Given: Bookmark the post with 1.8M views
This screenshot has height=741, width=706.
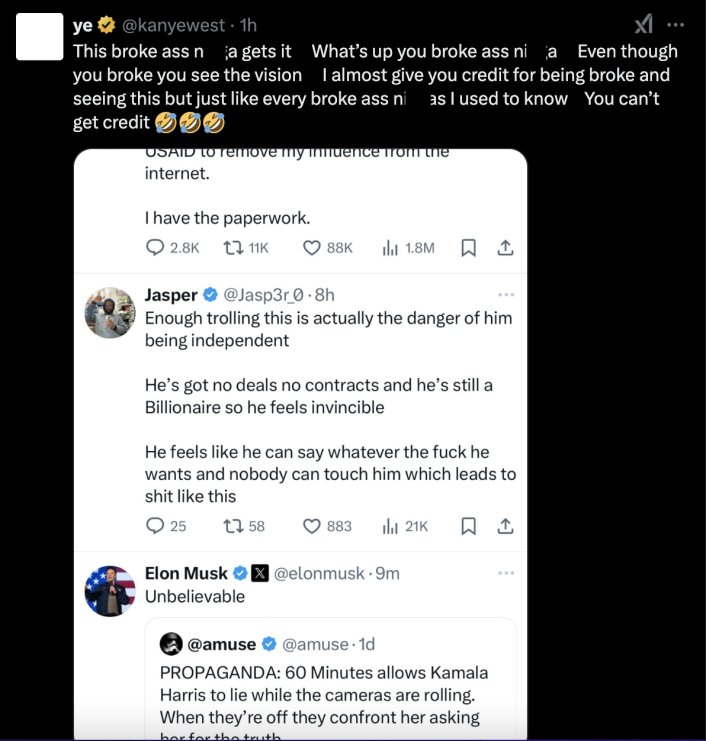Looking at the screenshot, I should pos(468,247).
